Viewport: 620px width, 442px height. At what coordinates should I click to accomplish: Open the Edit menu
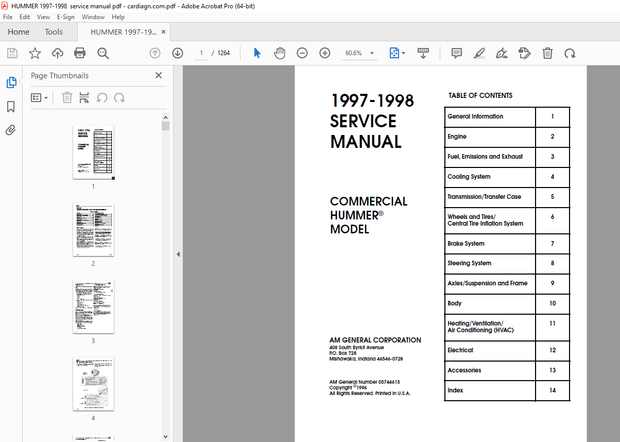click(25, 17)
